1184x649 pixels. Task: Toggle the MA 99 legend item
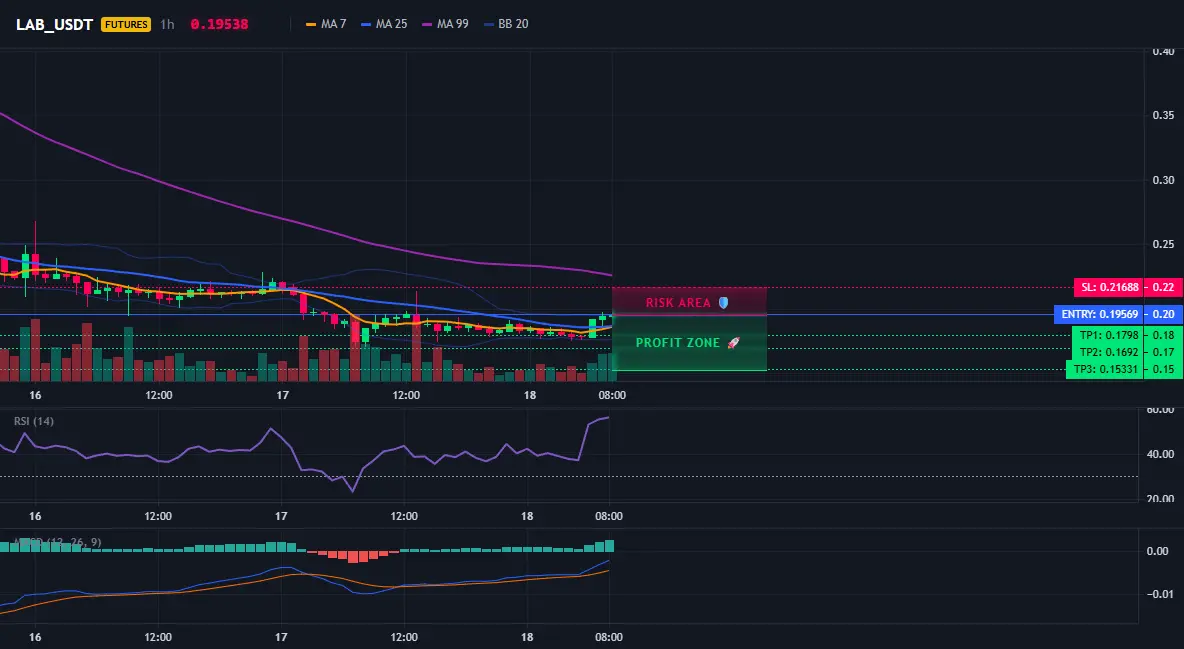(x=446, y=24)
